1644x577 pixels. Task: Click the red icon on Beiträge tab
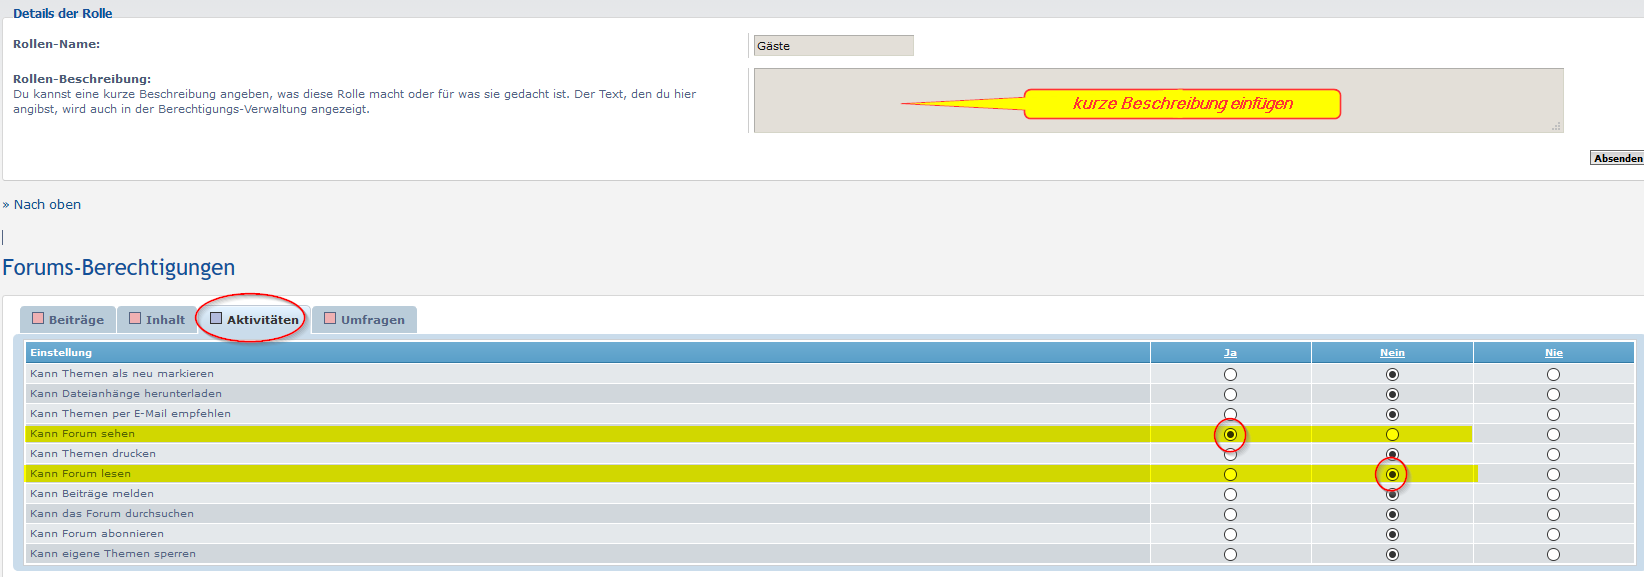tap(38, 319)
